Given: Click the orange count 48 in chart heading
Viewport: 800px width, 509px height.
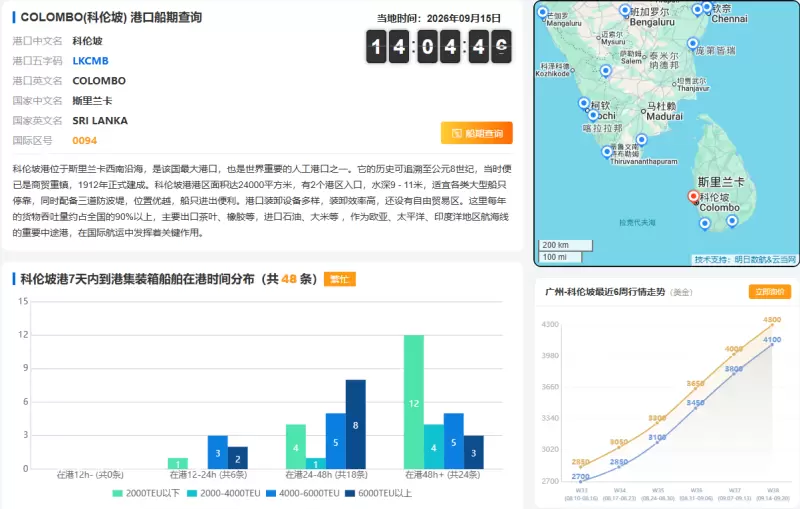Looking at the screenshot, I should pos(289,279).
